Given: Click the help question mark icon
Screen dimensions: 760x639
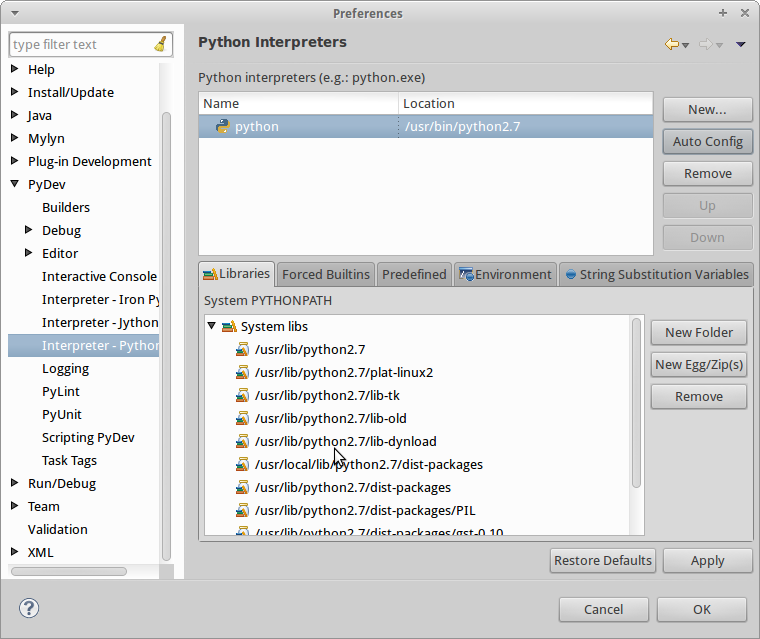Looking at the screenshot, I should (29, 608).
